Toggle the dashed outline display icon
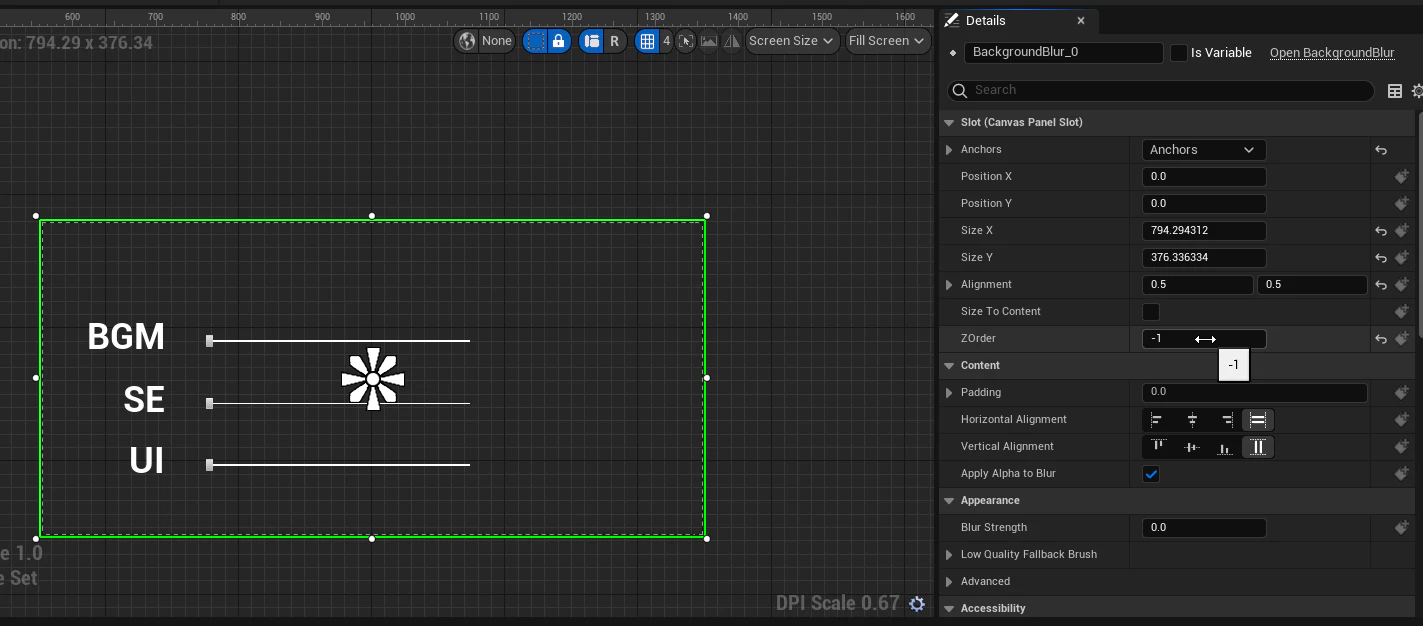Viewport: 1423px width, 626px height. point(536,41)
